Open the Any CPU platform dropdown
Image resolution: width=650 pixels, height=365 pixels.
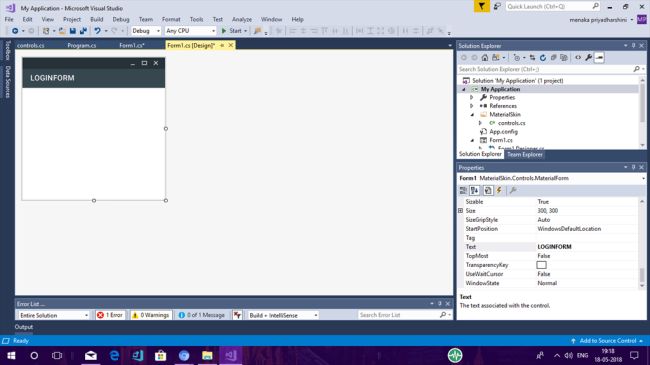(190, 31)
